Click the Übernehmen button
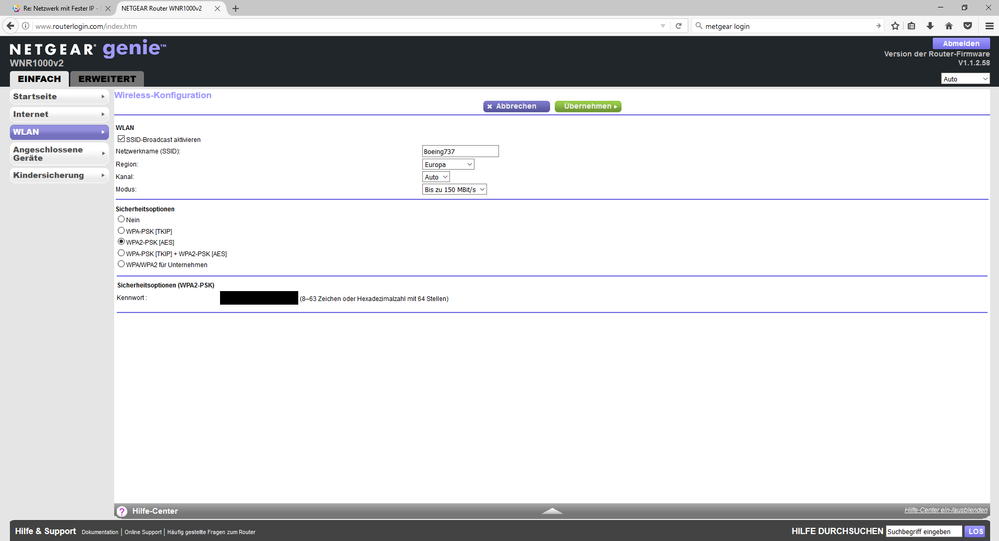The height and width of the screenshot is (541, 999). 588,106
